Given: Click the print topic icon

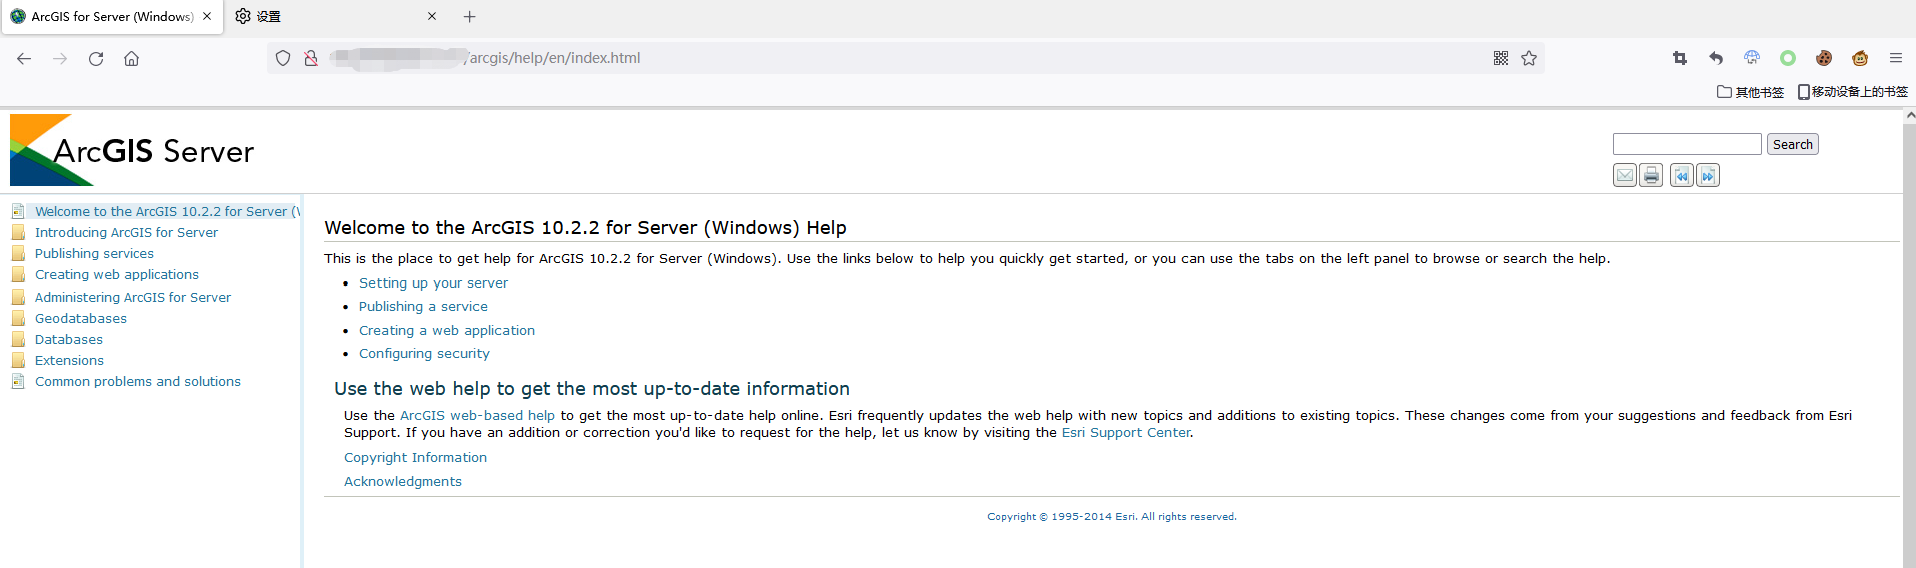Looking at the screenshot, I should [x=1651, y=176].
